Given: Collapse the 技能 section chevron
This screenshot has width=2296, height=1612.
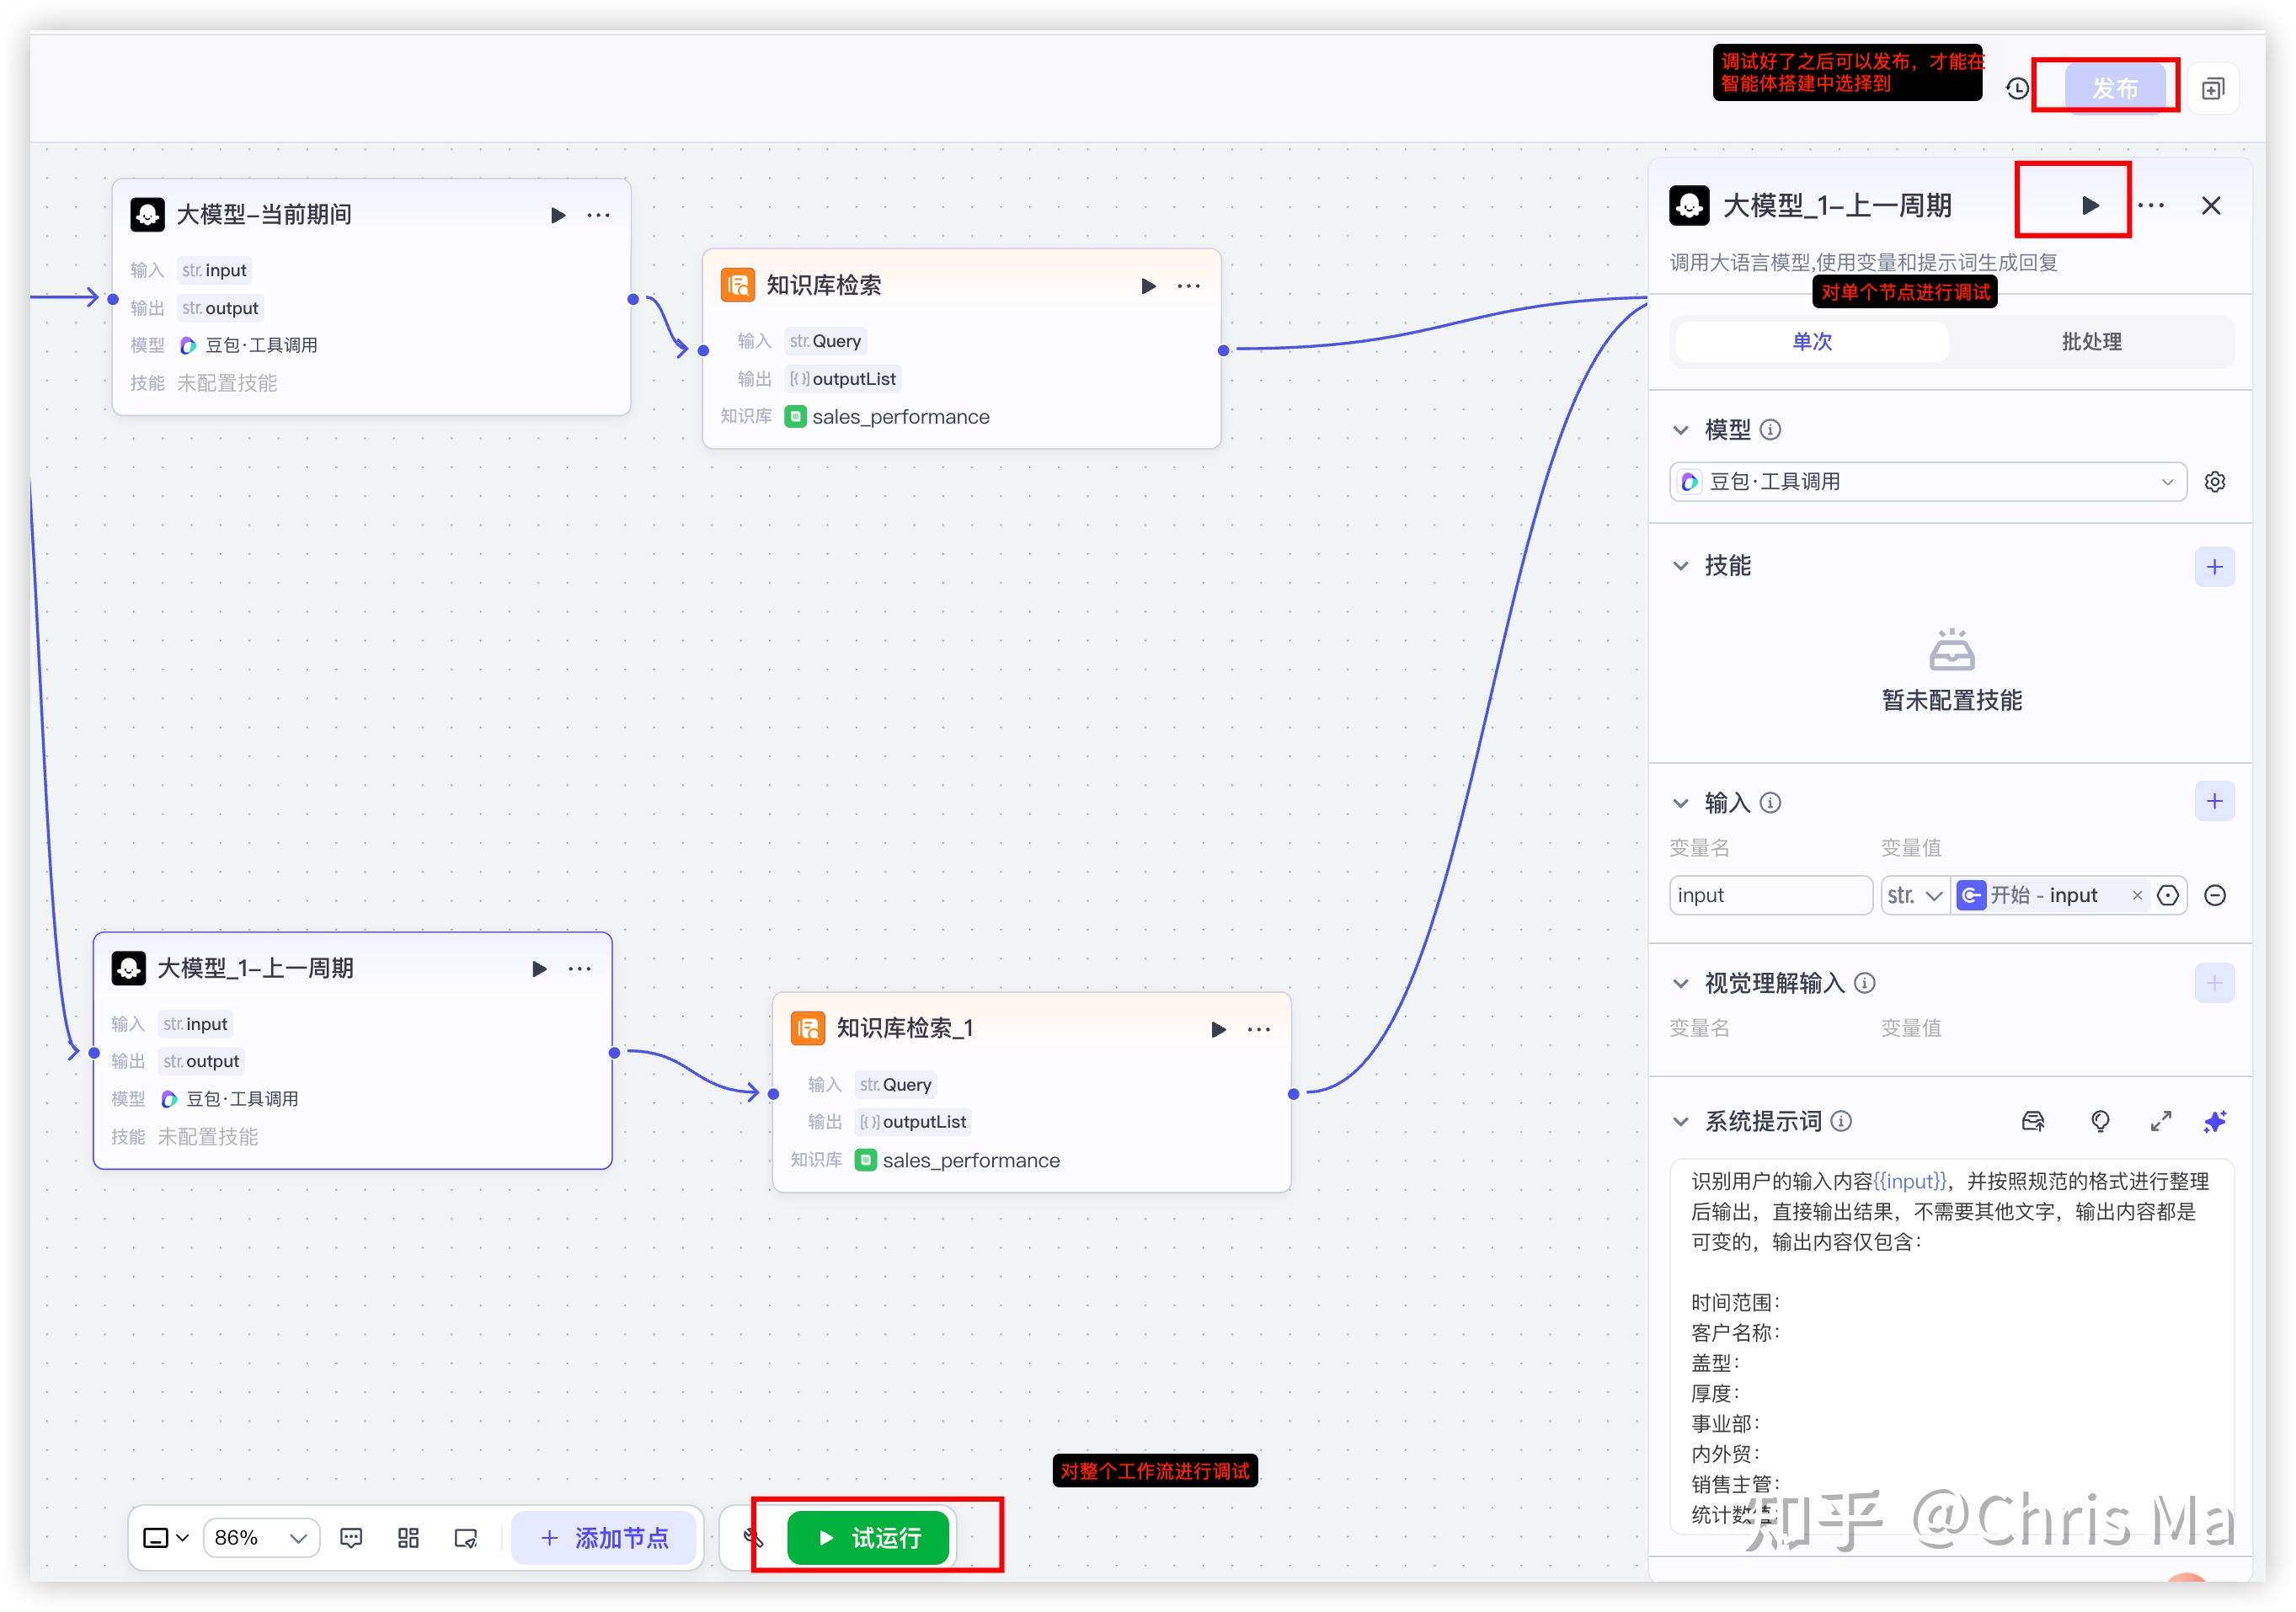Looking at the screenshot, I should [1680, 566].
